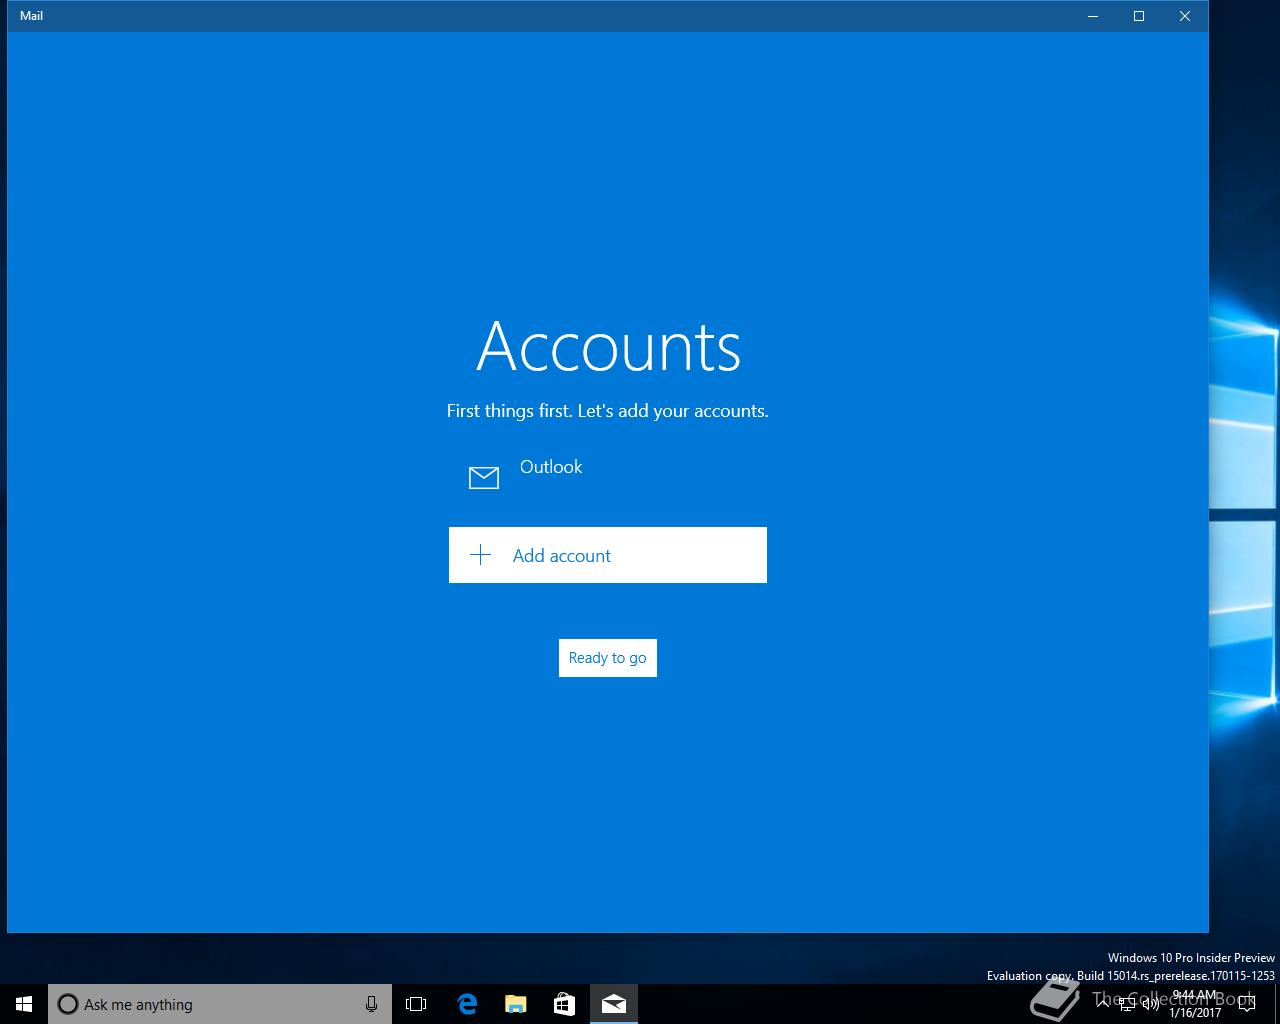The width and height of the screenshot is (1280, 1024).
Task: Open Task View from the taskbar
Action: point(416,1004)
